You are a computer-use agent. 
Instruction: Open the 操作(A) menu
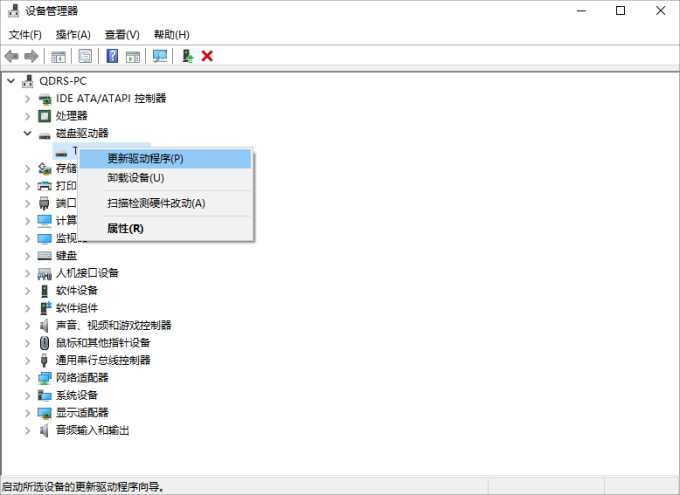[x=73, y=35]
